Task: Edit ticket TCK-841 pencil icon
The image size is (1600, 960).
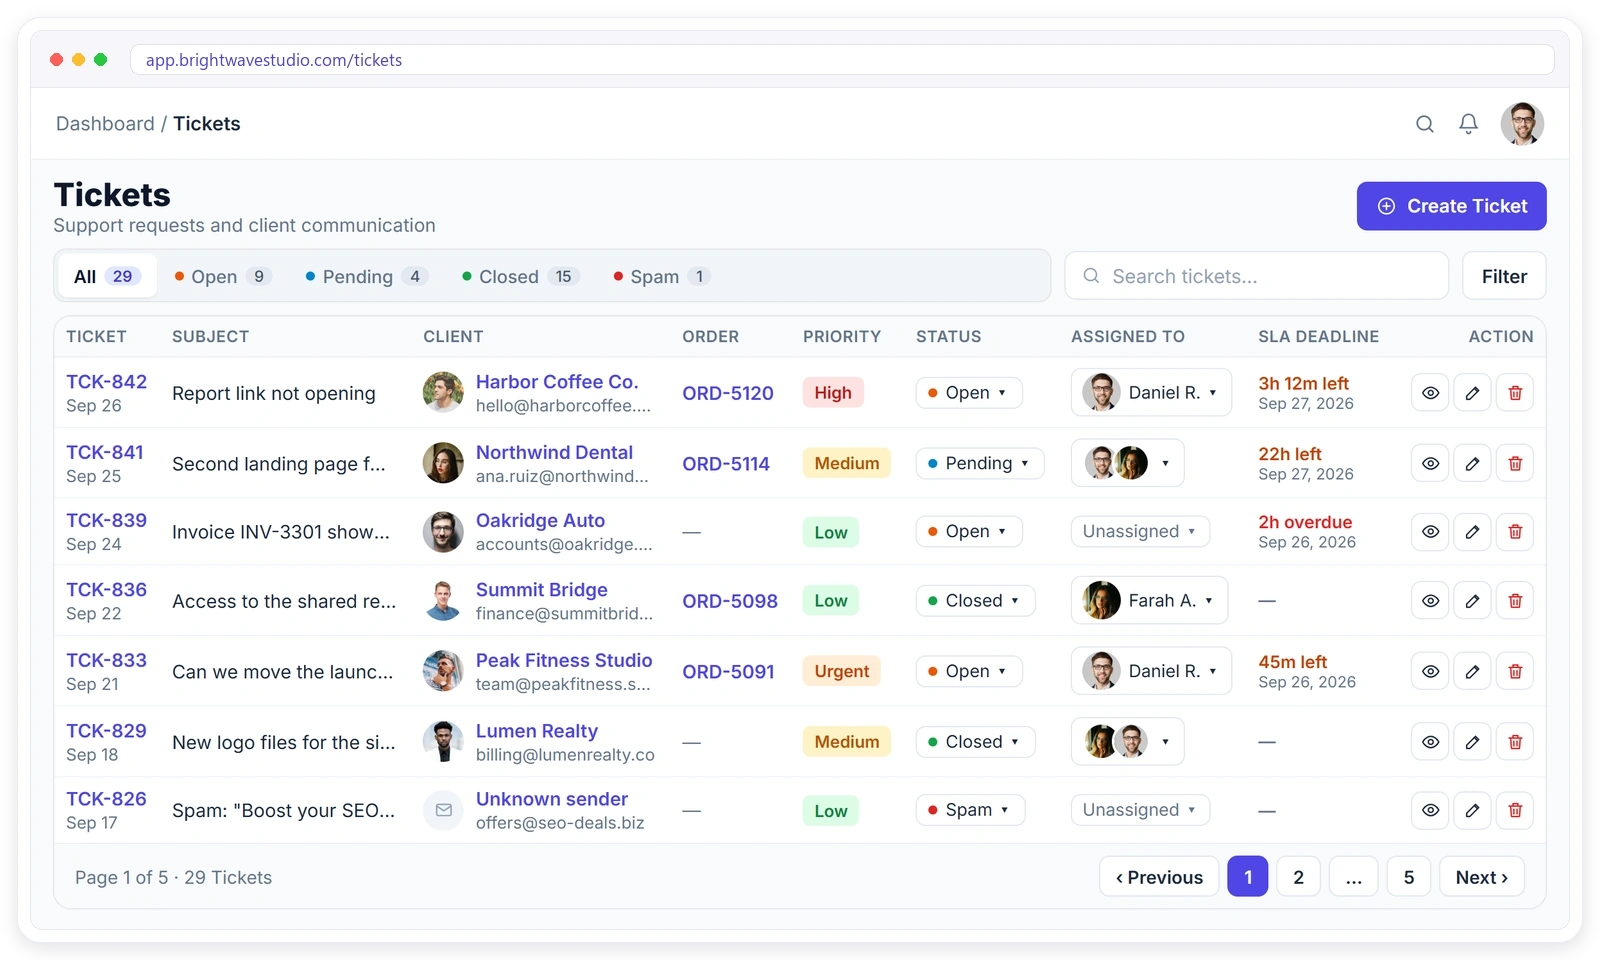Action: [1473, 464]
